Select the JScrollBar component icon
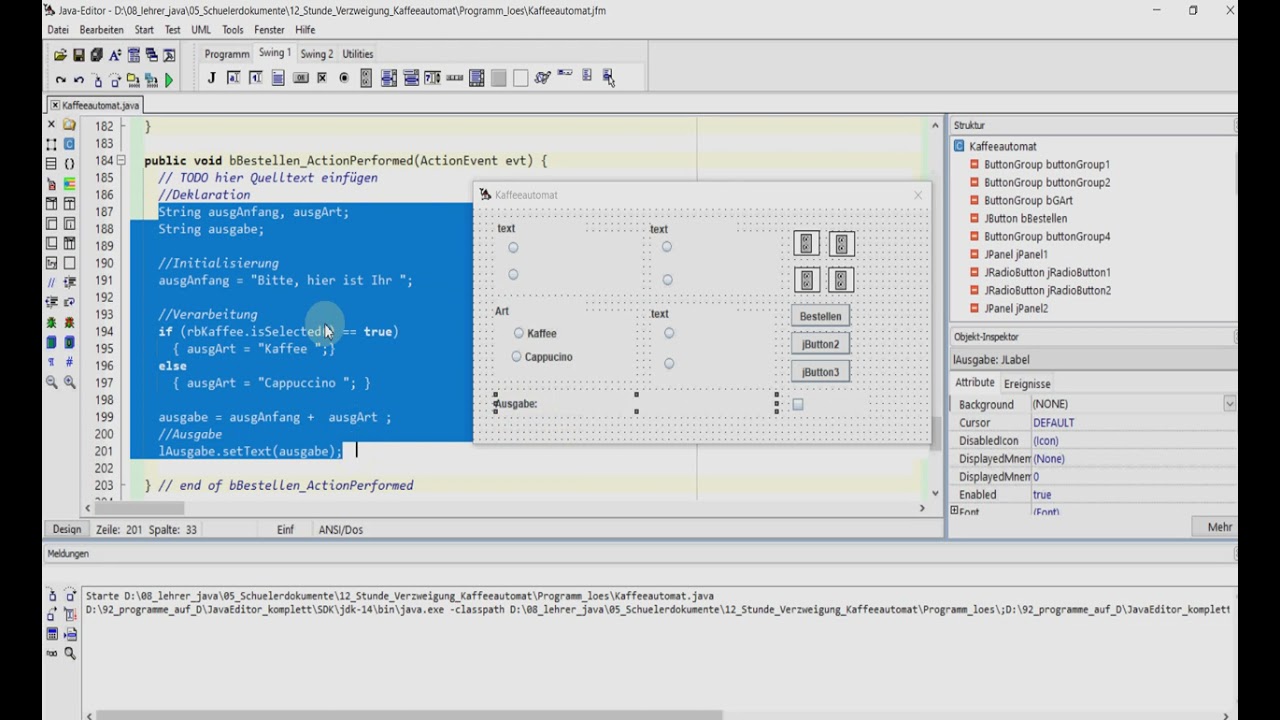 pyautogui.click(x=454, y=78)
